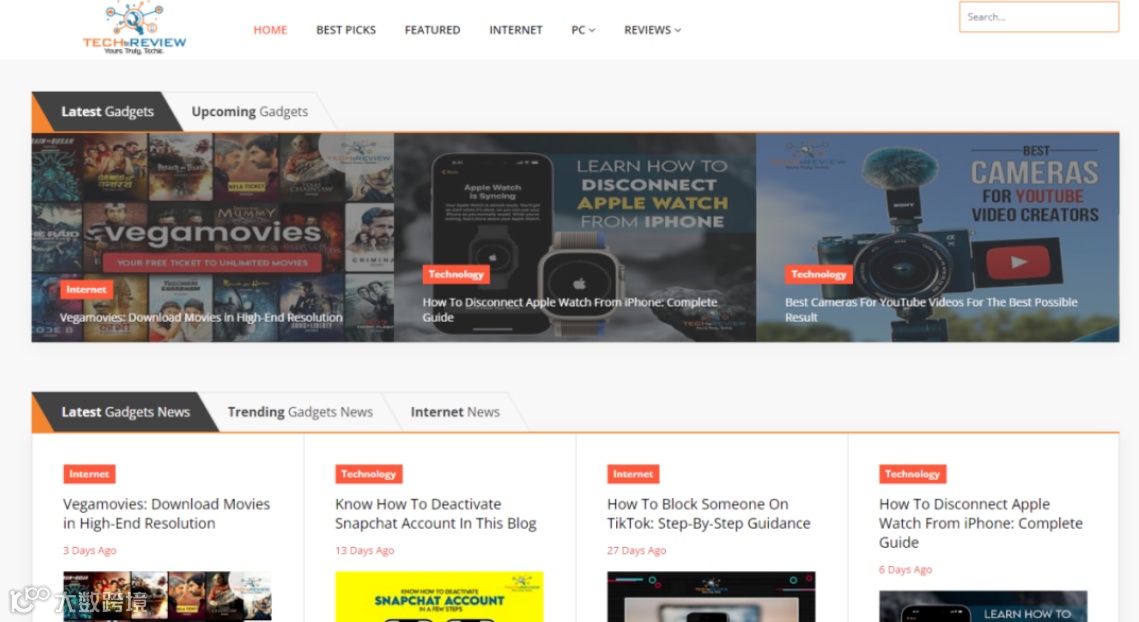This screenshot has height=622, width=1139.
Task: Open article Vegamovies: Download Movies in High-End Resolution
Action: click(x=166, y=514)
